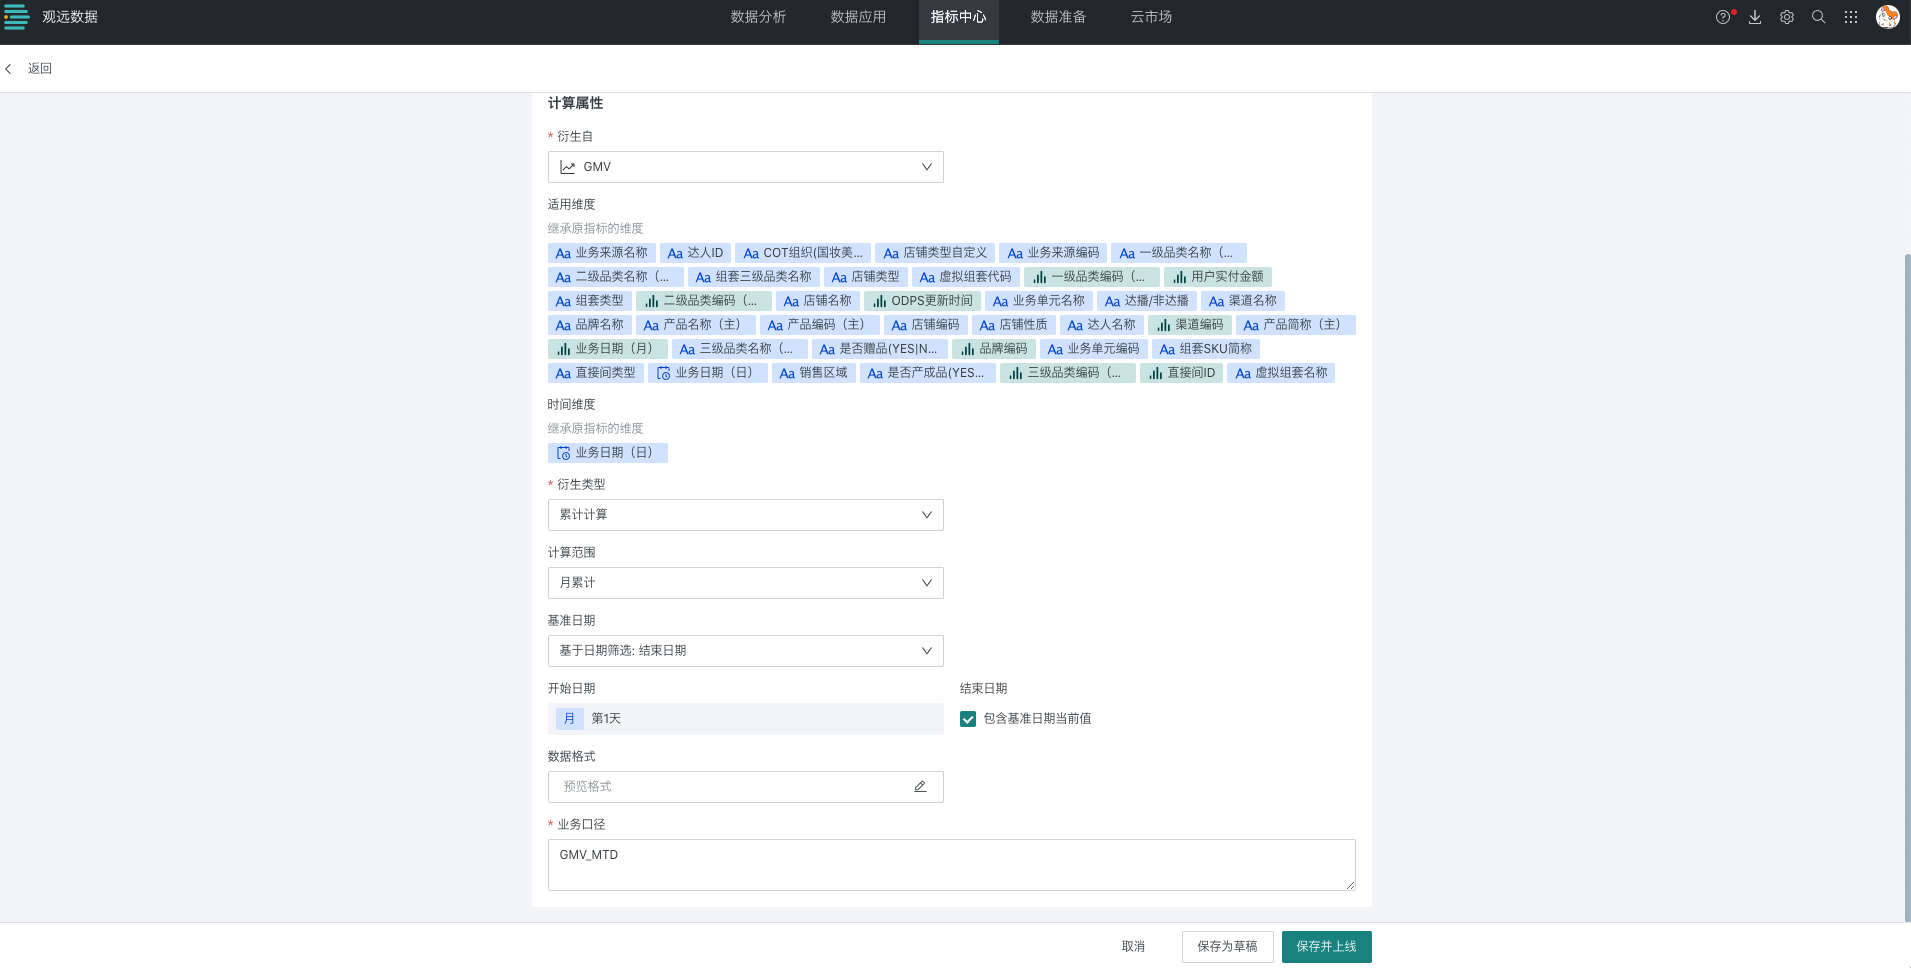Screen dimensions: 1911x968
Task: Go to the 数据准备 tab
Action: point(1058,17)
